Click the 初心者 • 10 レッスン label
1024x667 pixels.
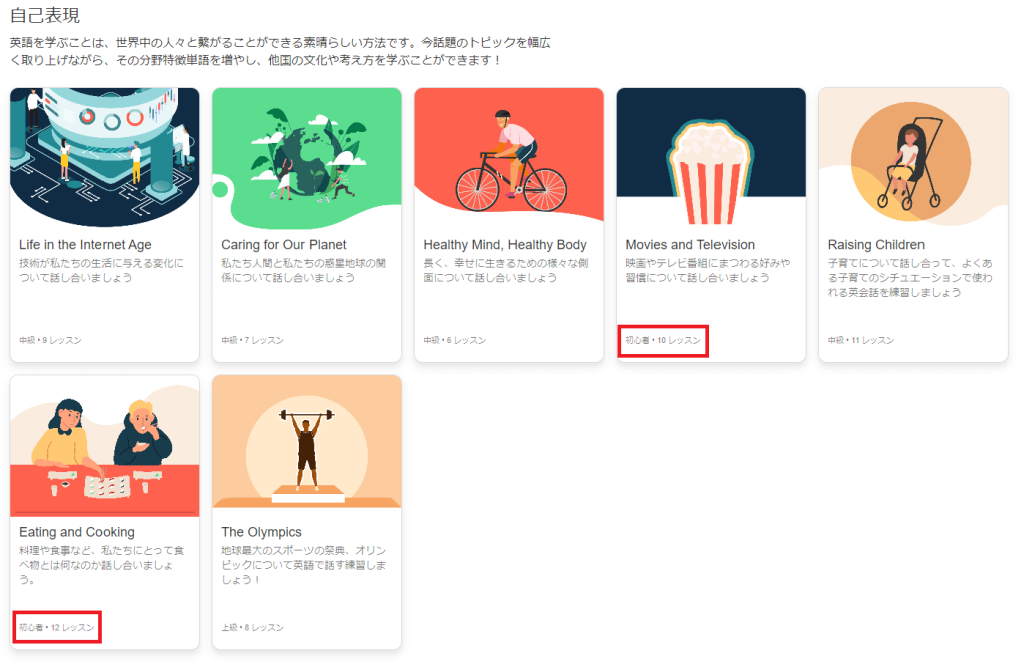(664, 341)
